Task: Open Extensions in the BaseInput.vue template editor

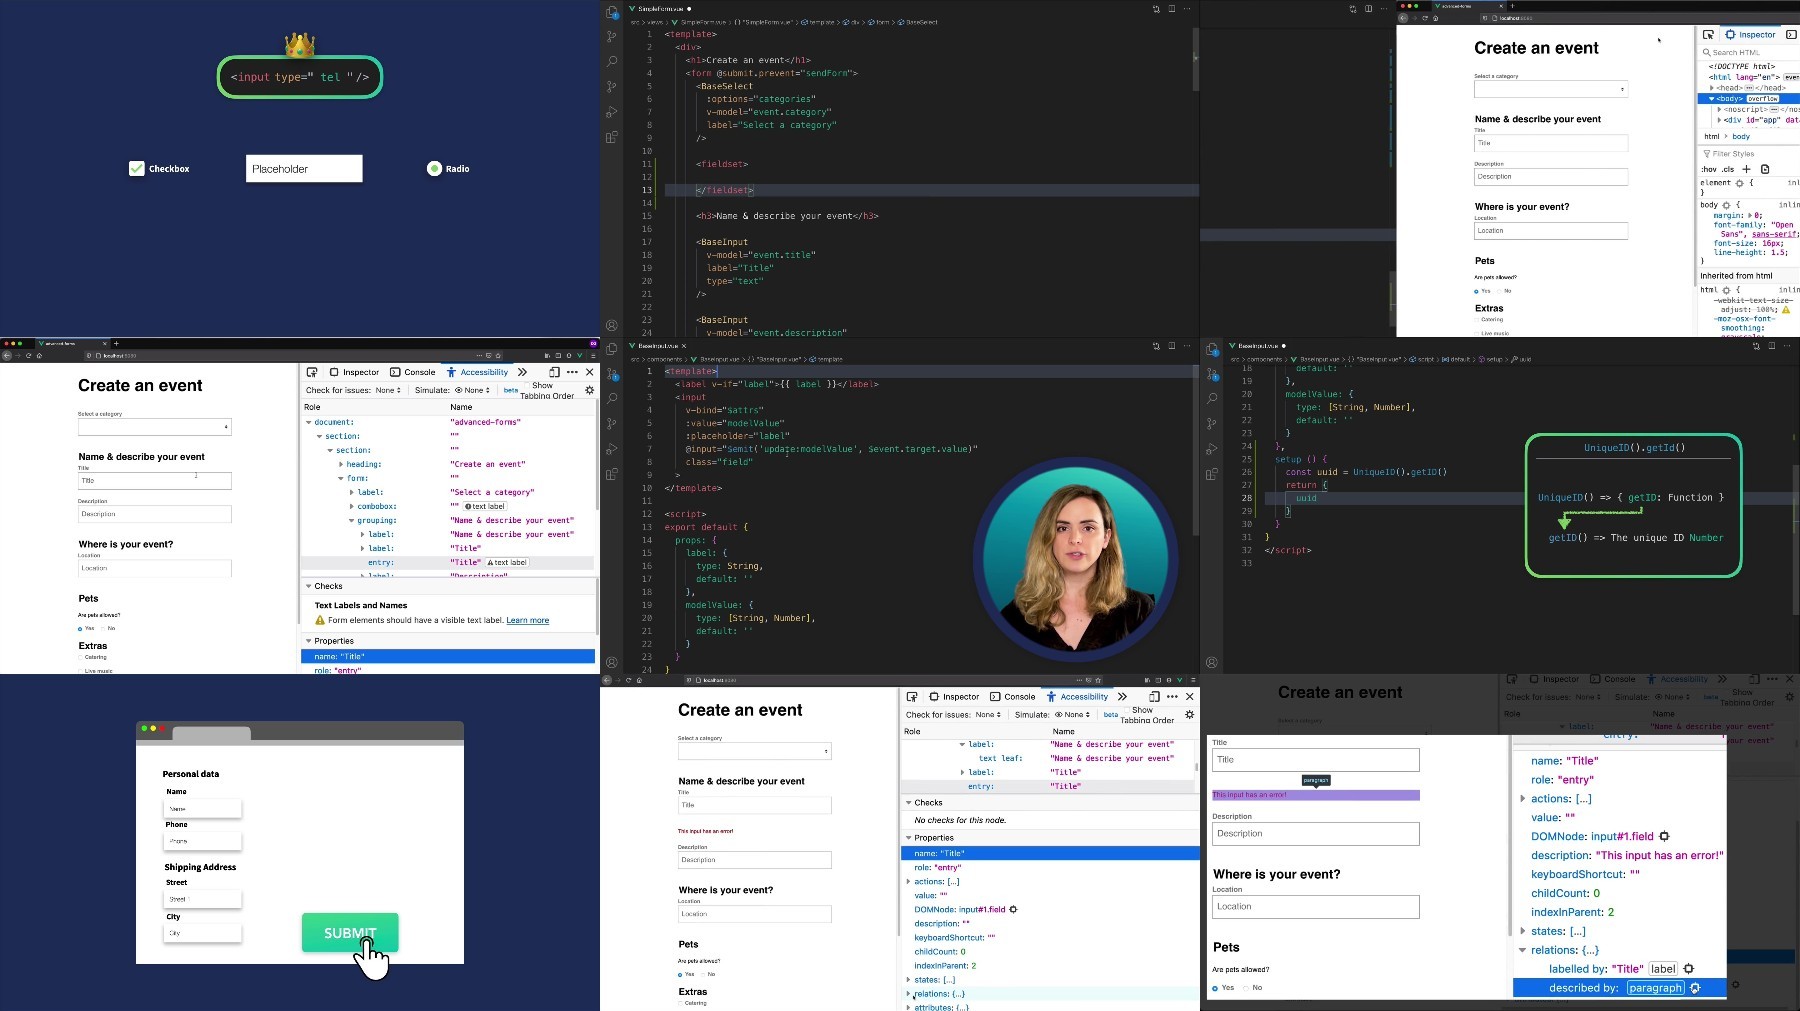Action: click(612, 474)
